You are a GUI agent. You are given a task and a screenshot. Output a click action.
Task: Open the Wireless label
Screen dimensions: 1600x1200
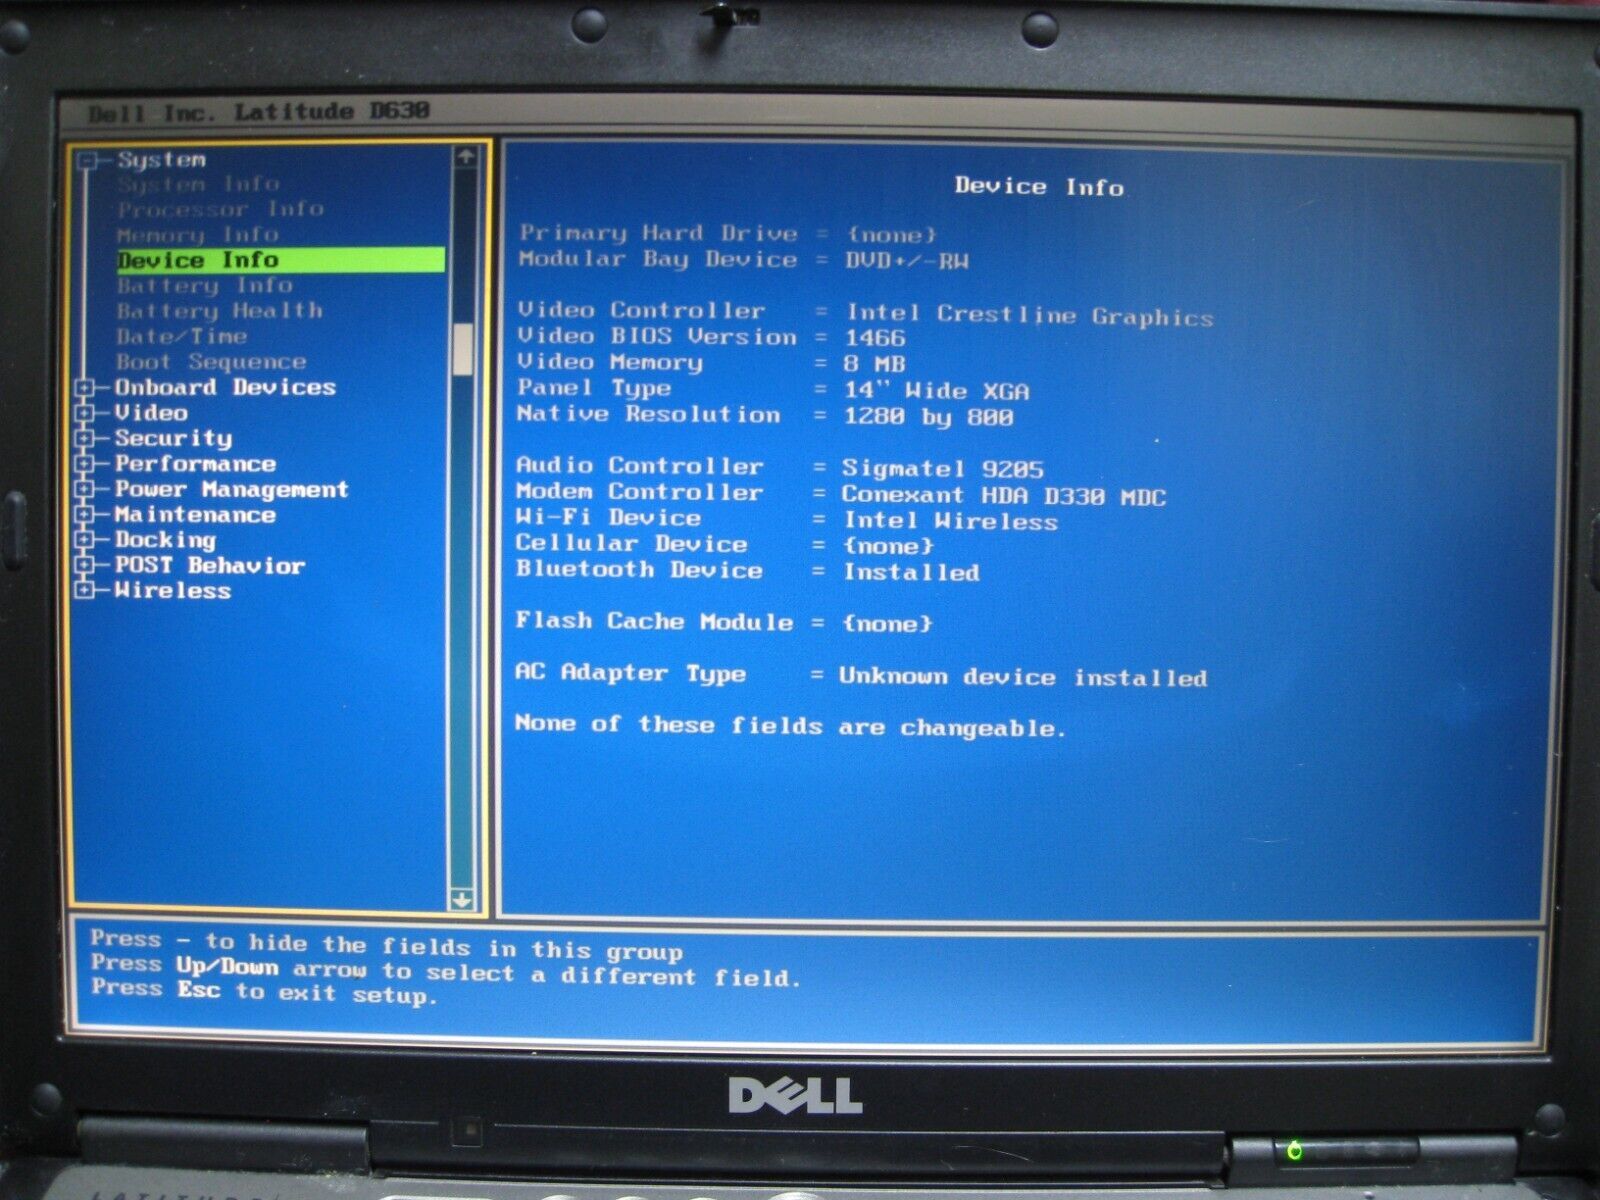[172, 590]
